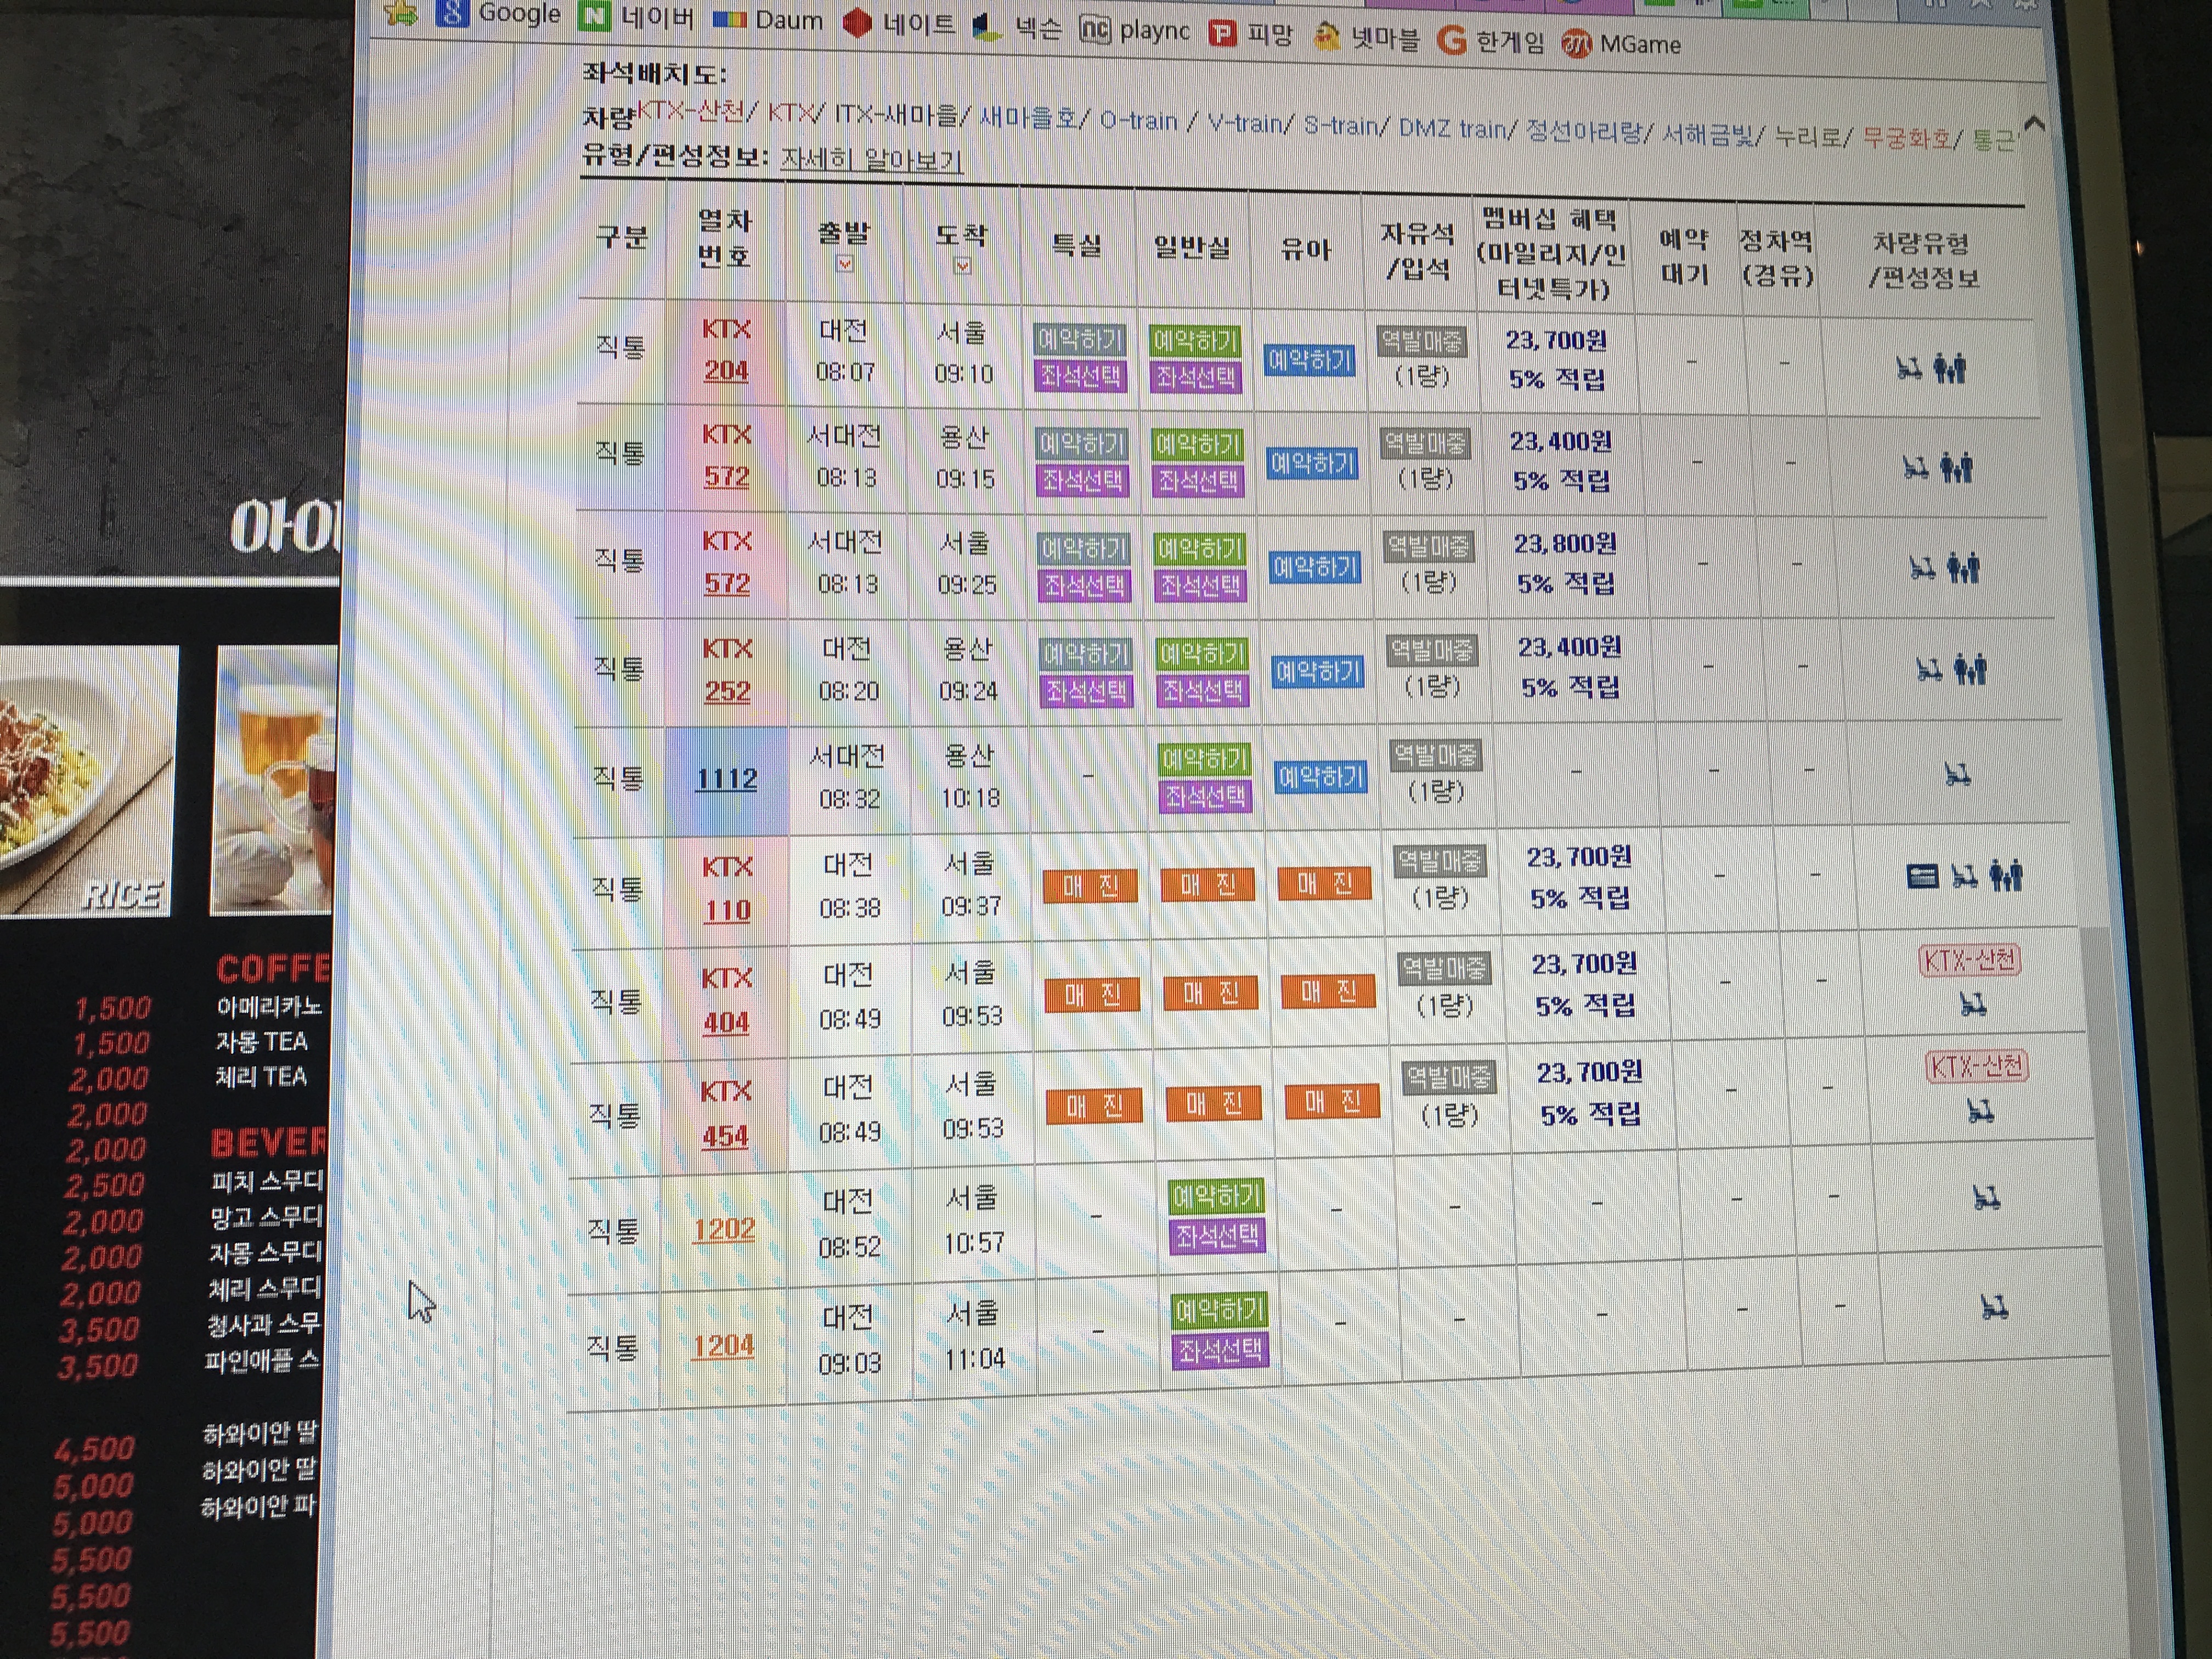The height and width of the screenshot is (1659, 2212).
Task: Open train number 1204 details link
Action: 723,1346
